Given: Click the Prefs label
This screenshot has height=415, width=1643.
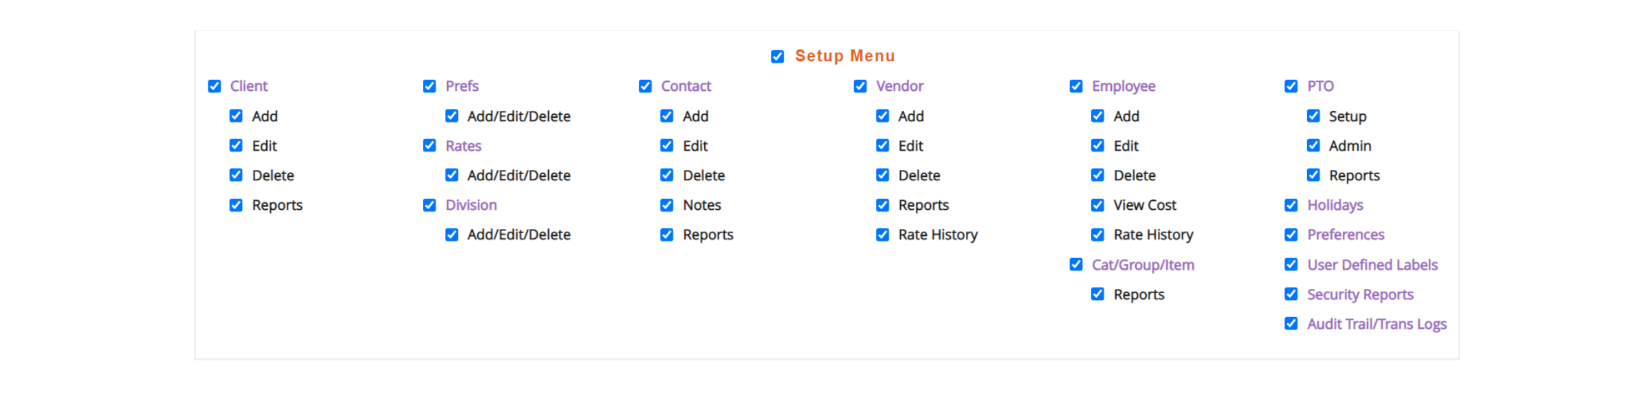Looking at the screenshot, I should point(462,86).
